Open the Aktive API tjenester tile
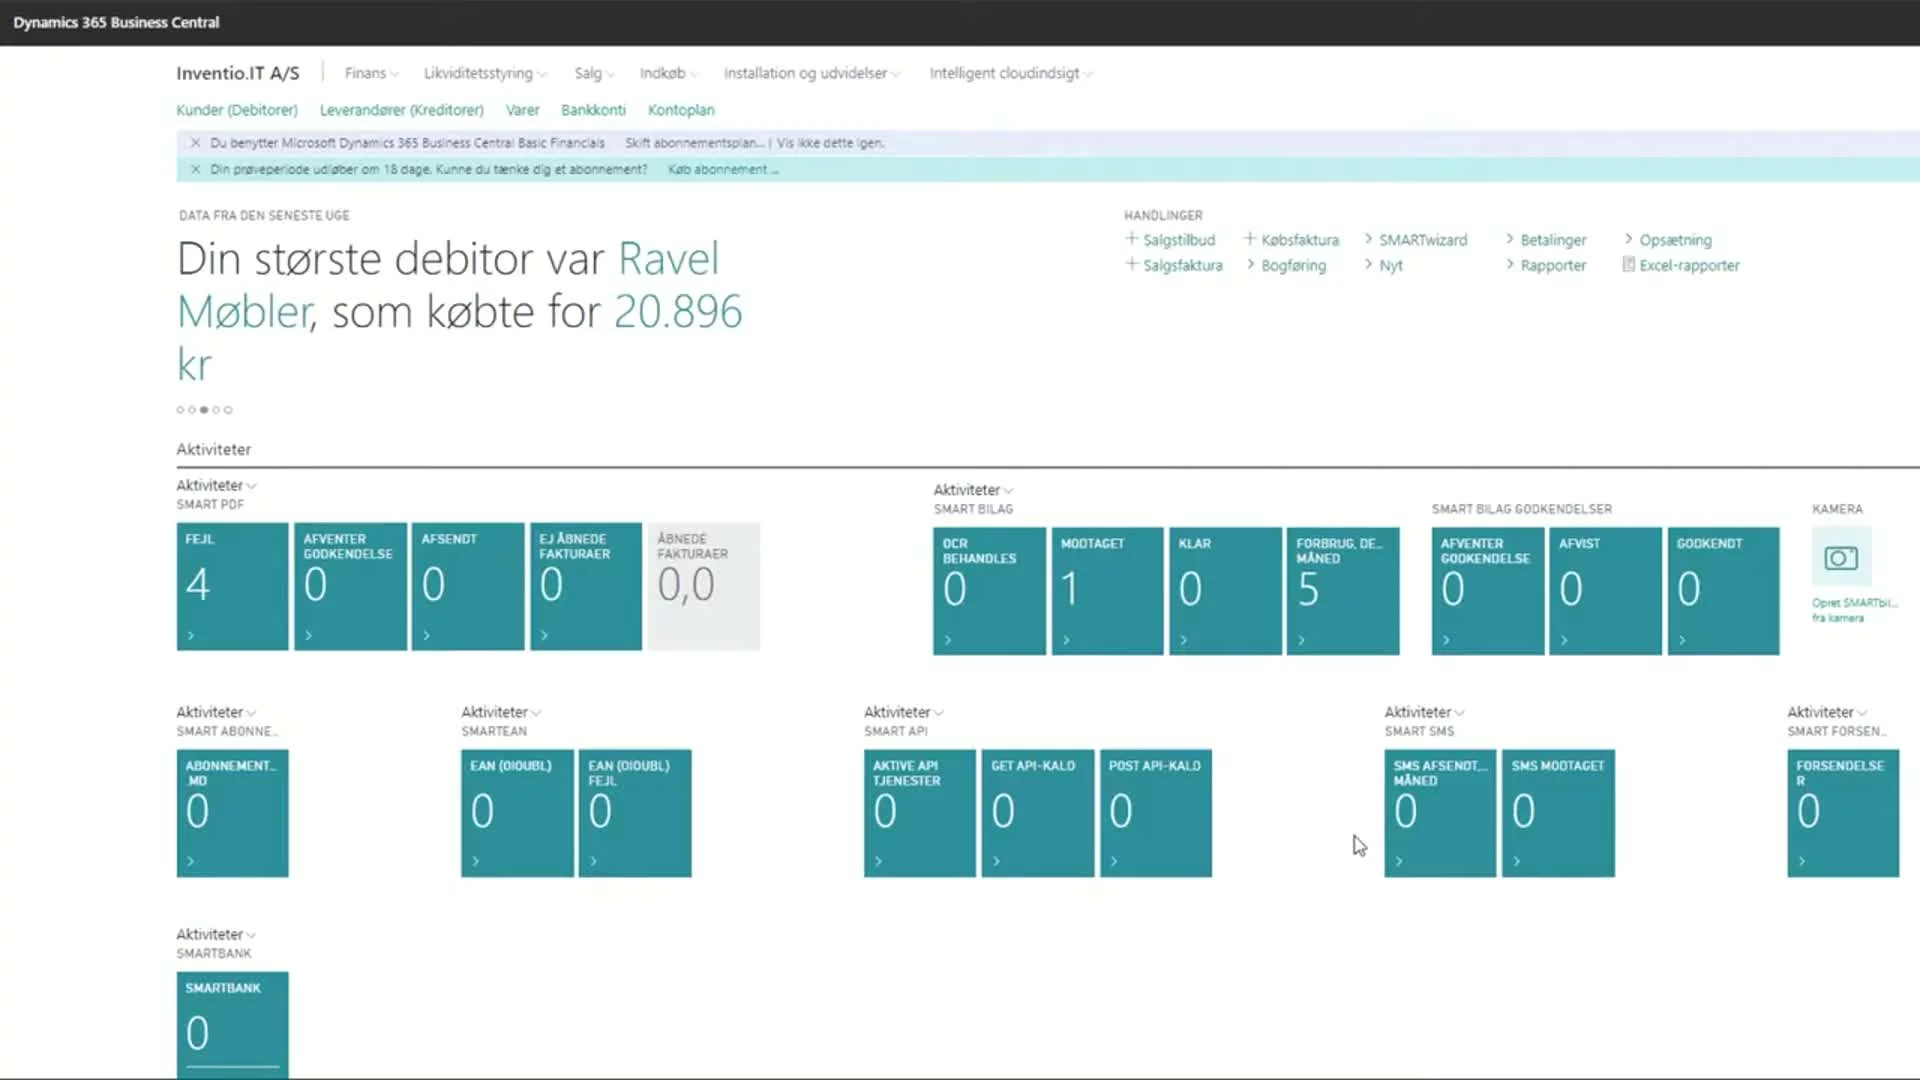 point(920,813)
